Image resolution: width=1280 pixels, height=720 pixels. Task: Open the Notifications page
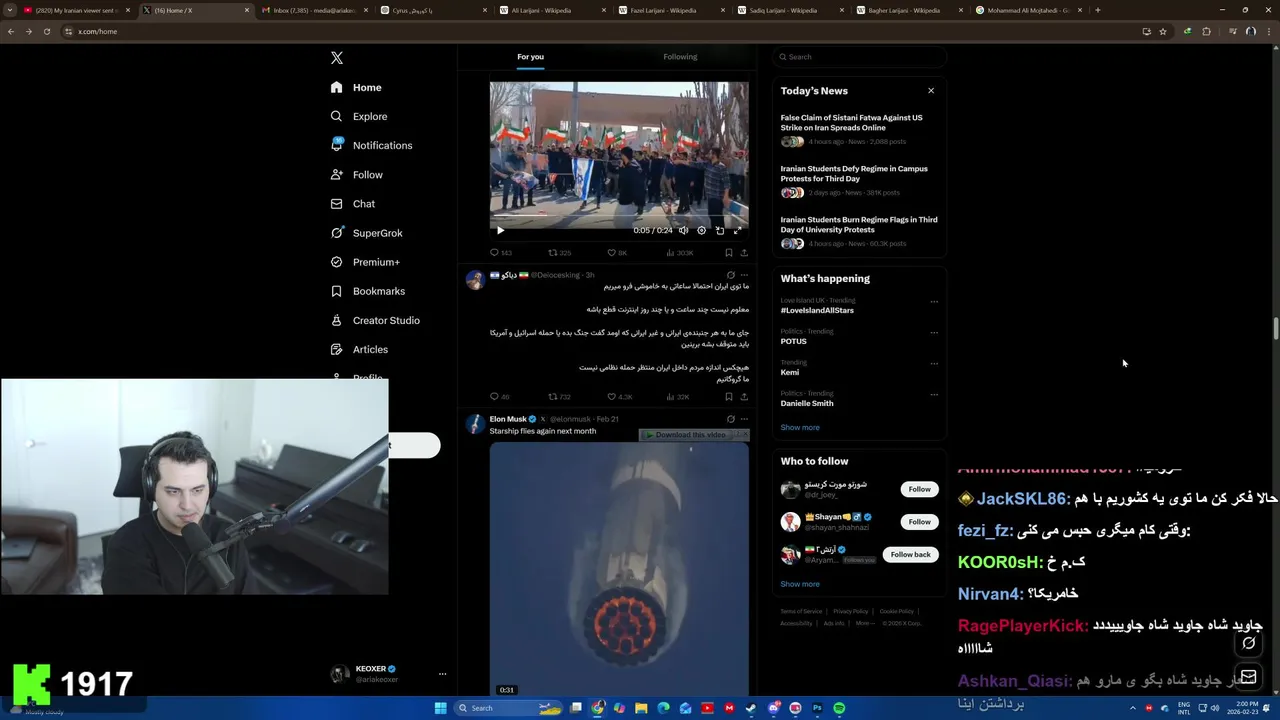pyautogui.click(x=371, y=145)
